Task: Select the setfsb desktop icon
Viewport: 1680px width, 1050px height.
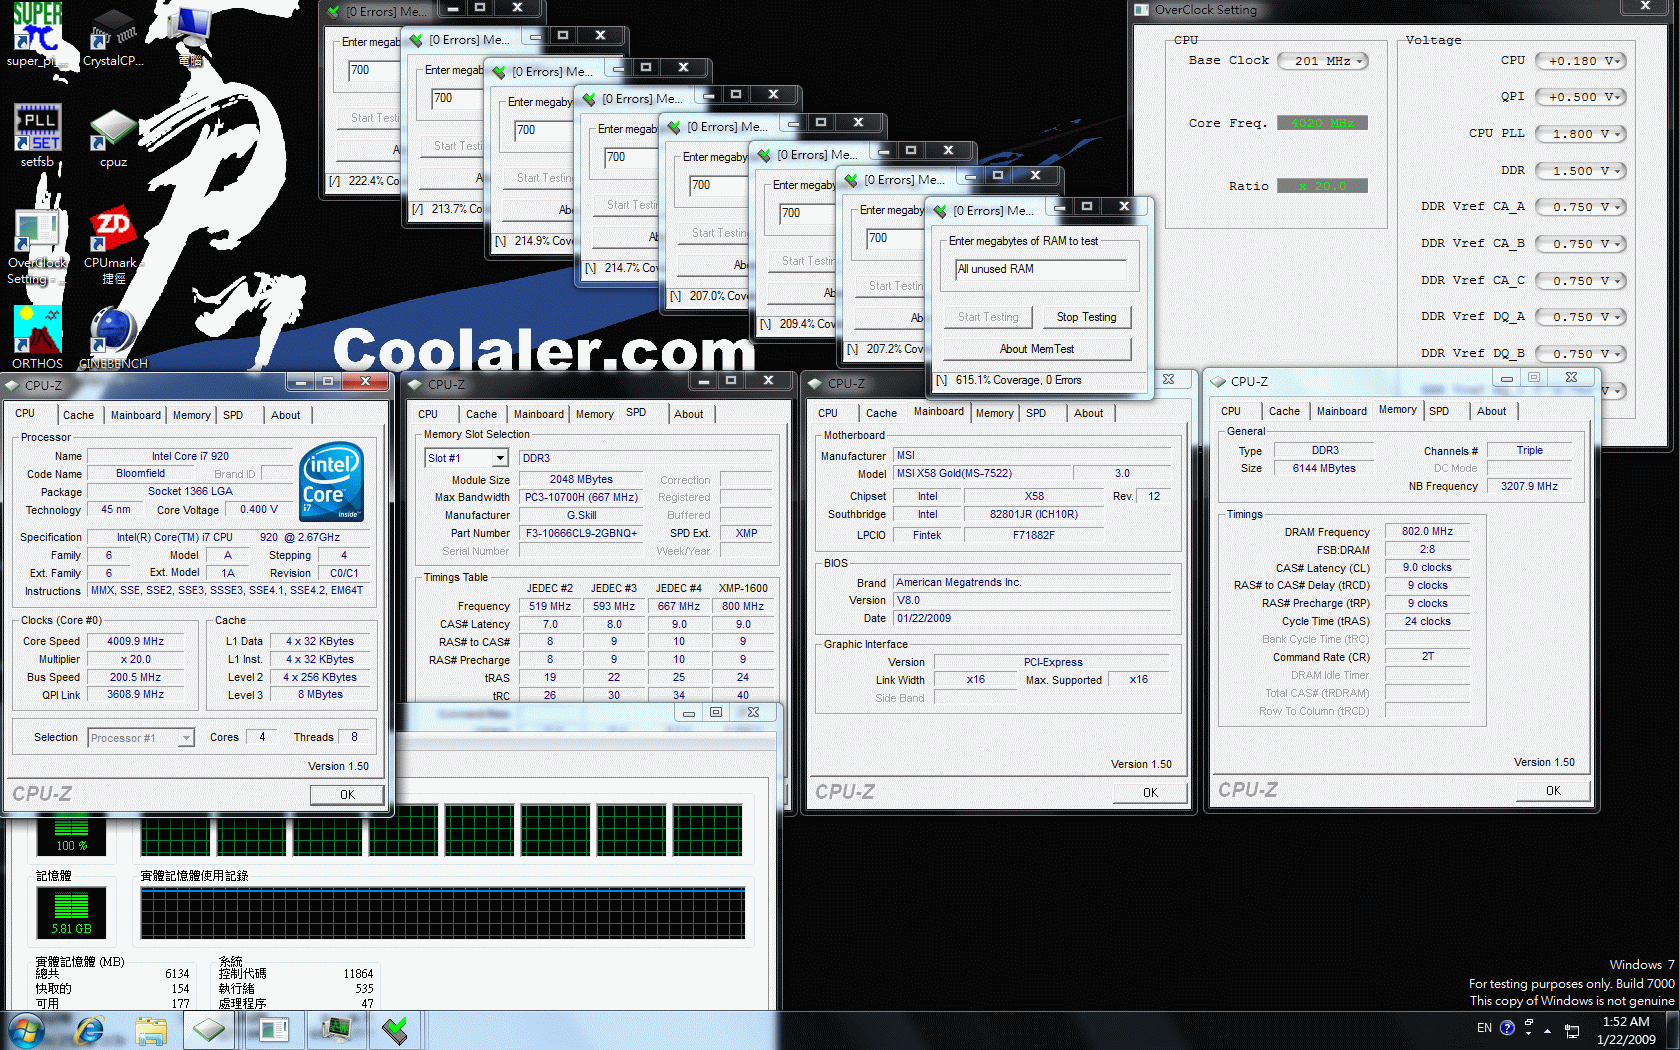Action: point(37,135)
